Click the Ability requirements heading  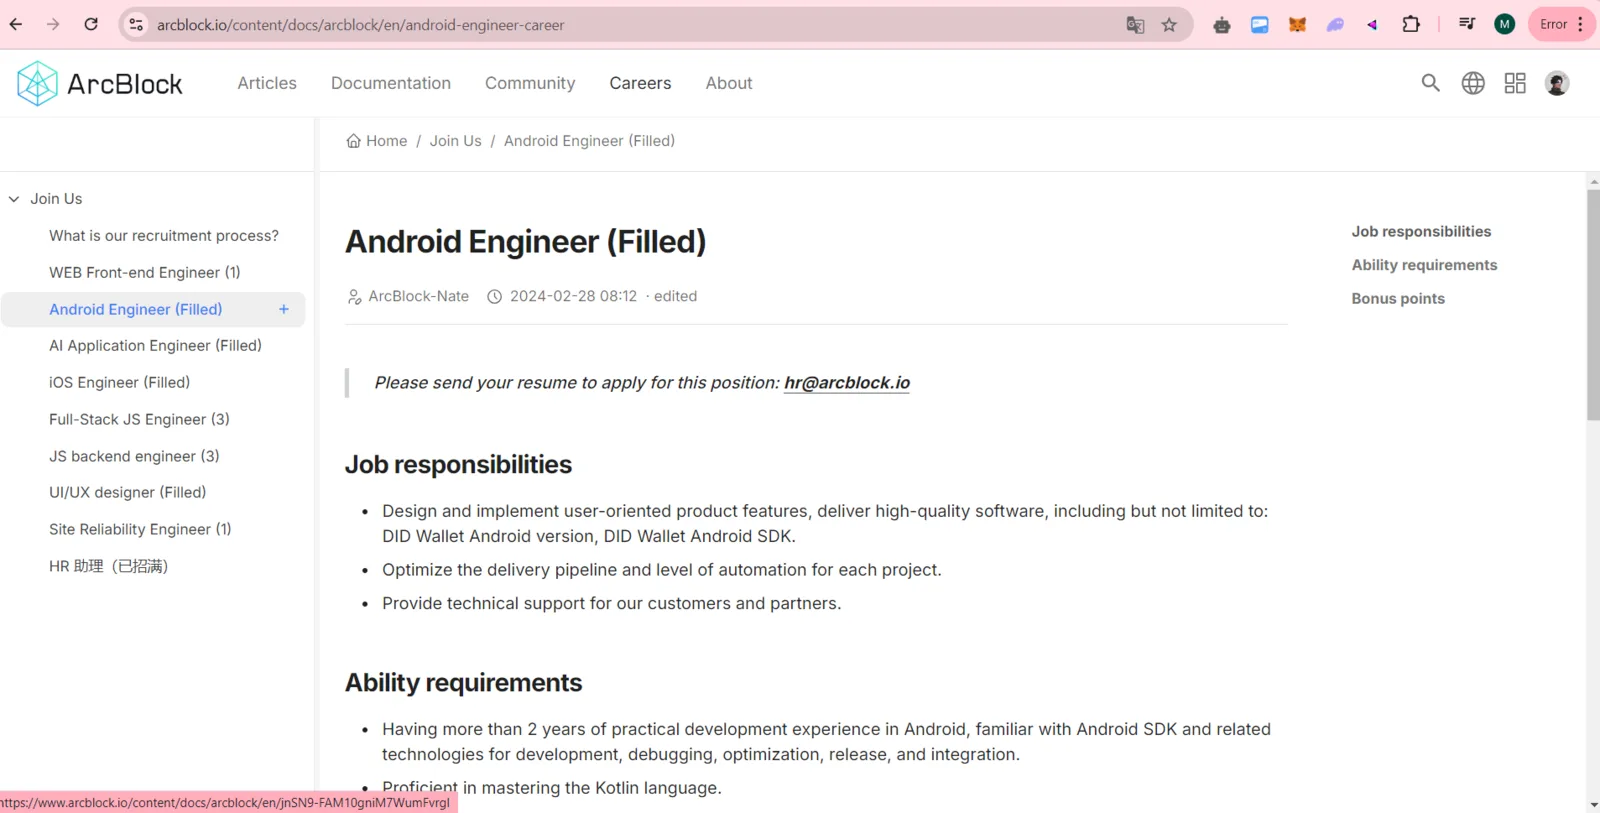463,683
